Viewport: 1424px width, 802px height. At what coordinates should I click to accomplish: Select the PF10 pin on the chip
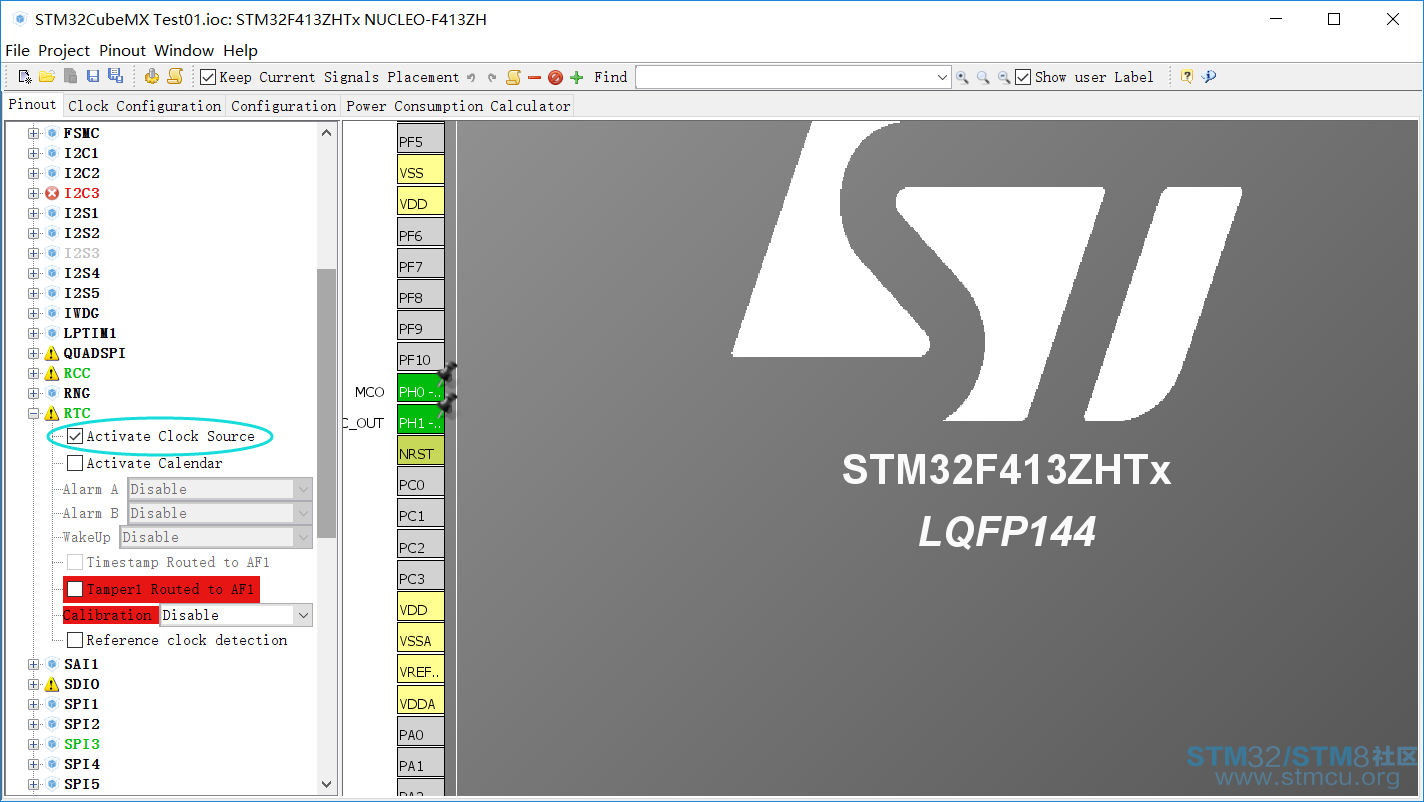[420, 359]
